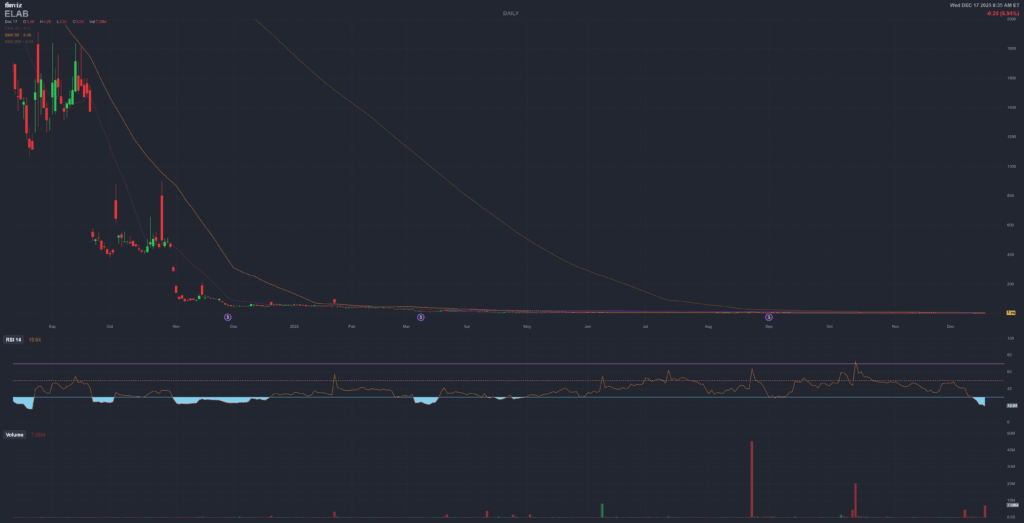Screen dimensions: 1024x523
Task: Click the 2025 label on time axis
Action: [294, 326]
